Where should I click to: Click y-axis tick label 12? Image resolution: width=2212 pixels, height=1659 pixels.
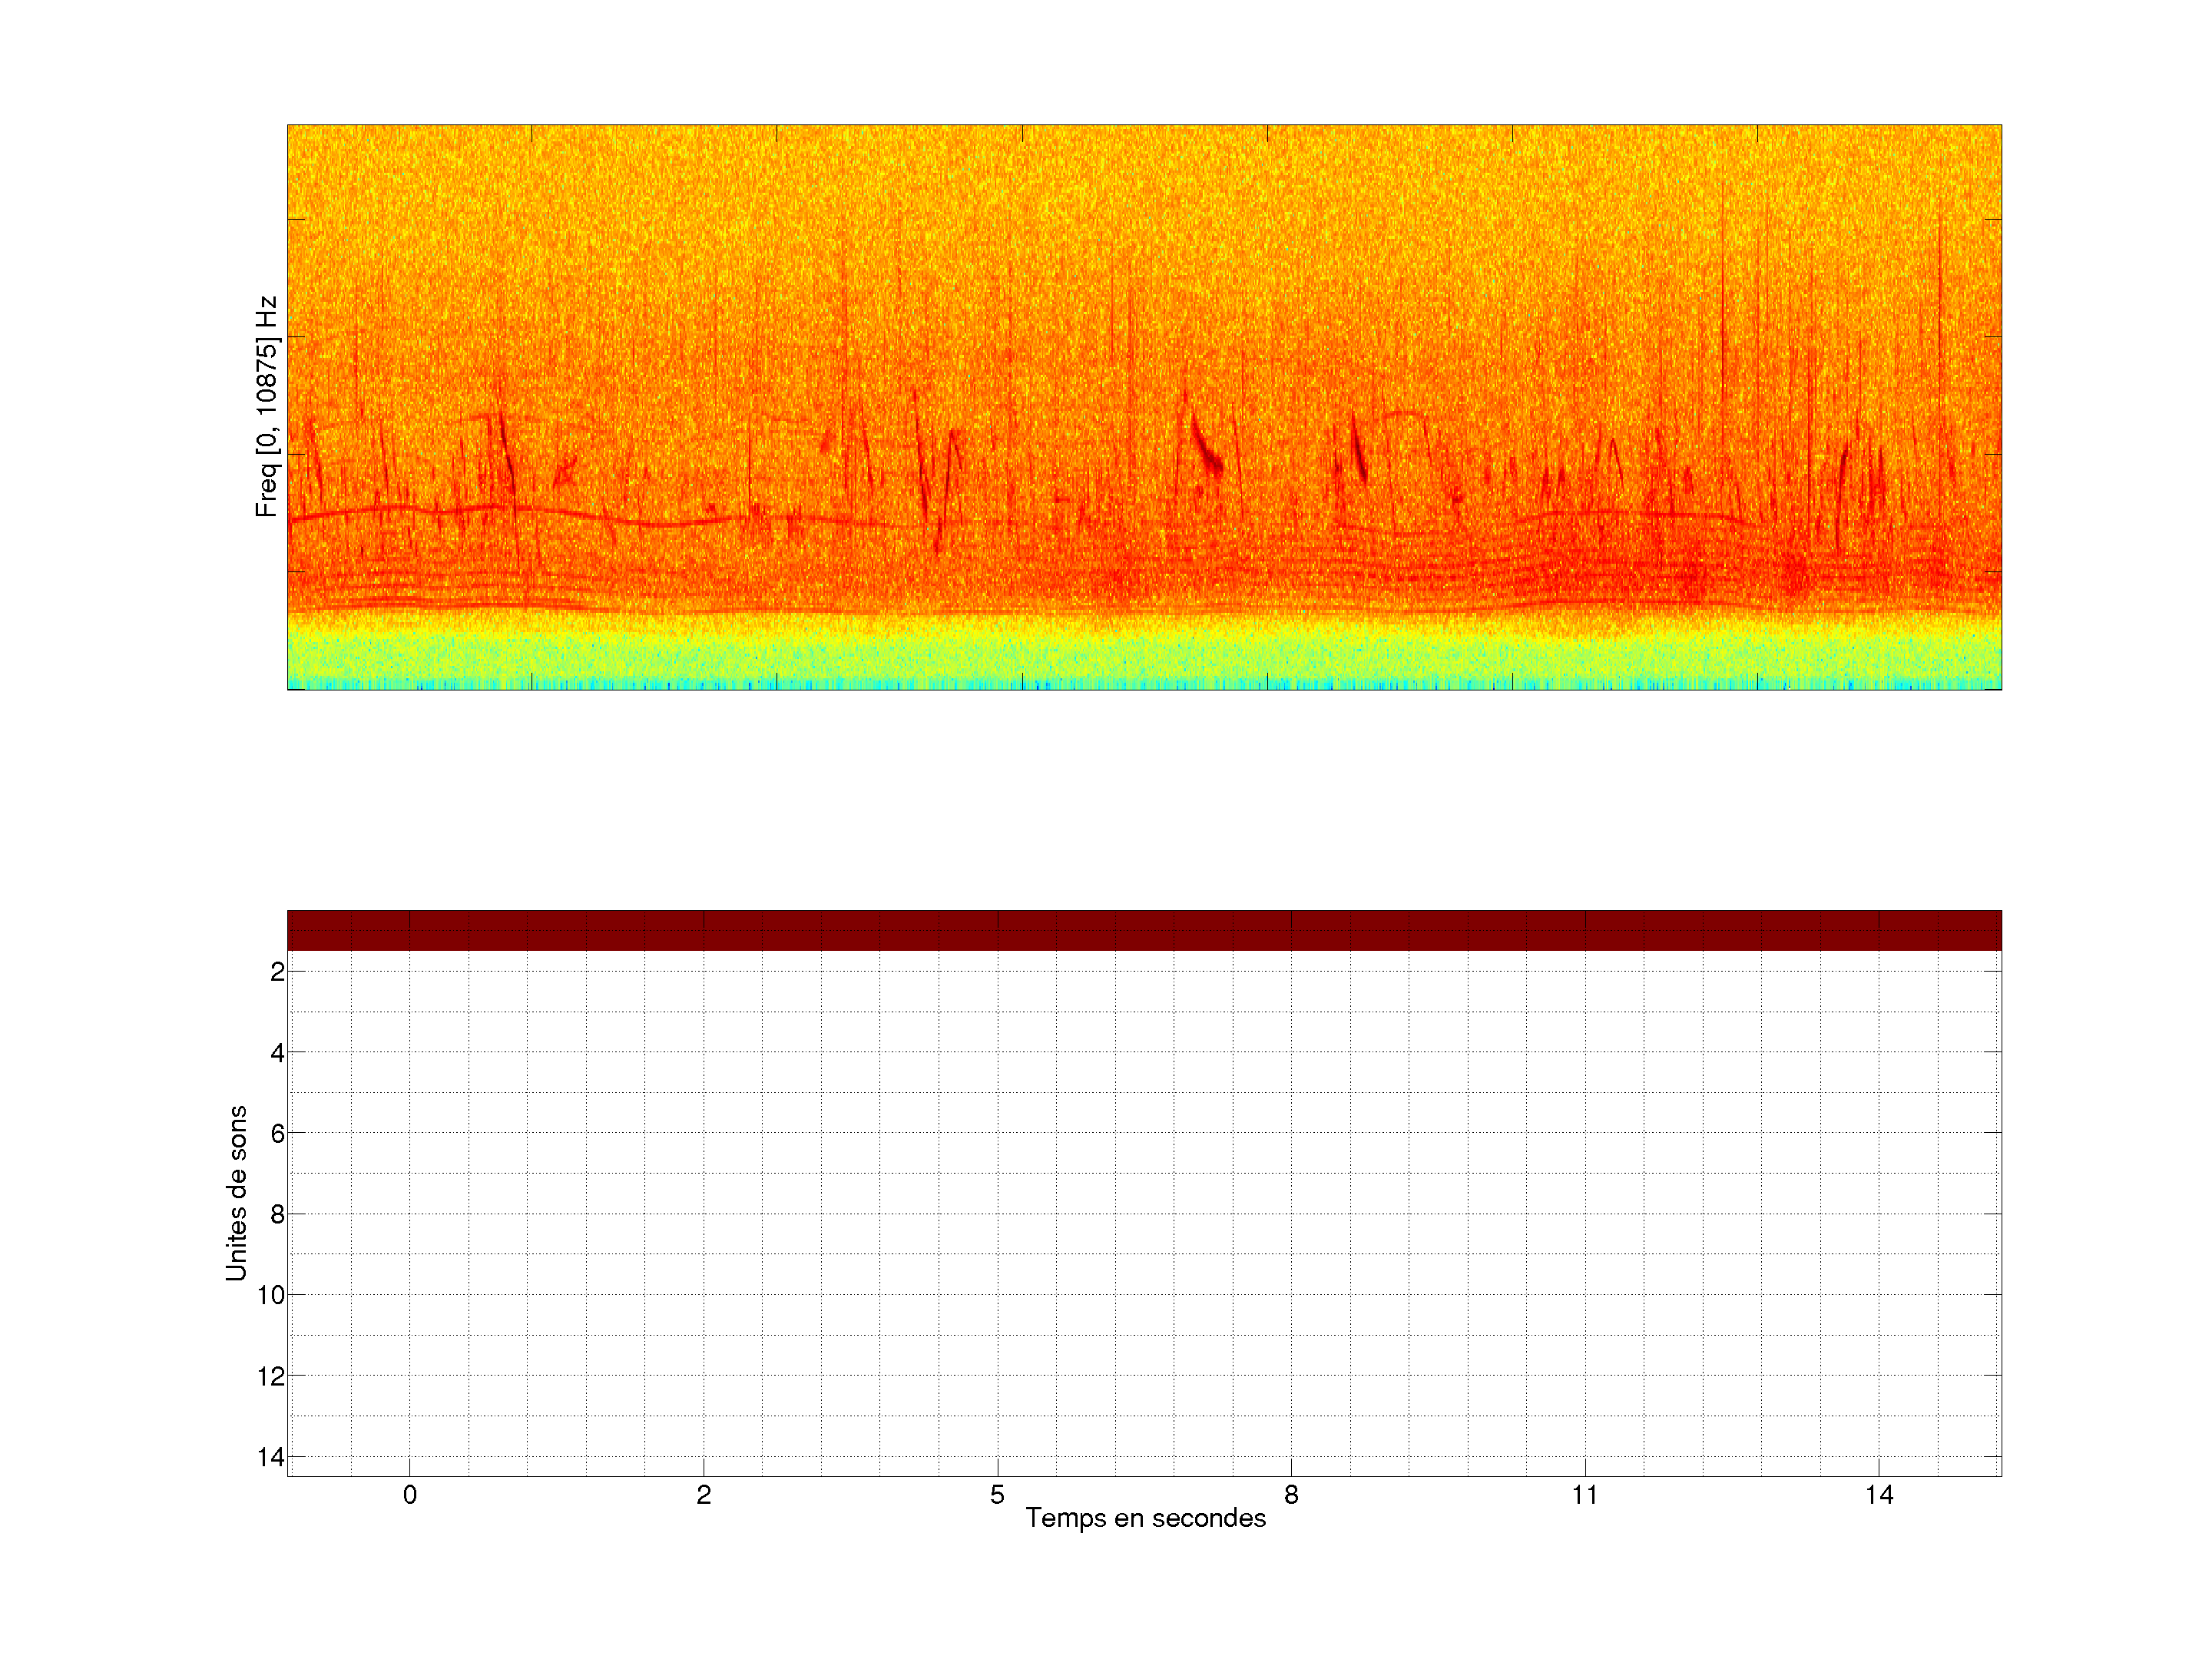click(x=271, y=1377)
